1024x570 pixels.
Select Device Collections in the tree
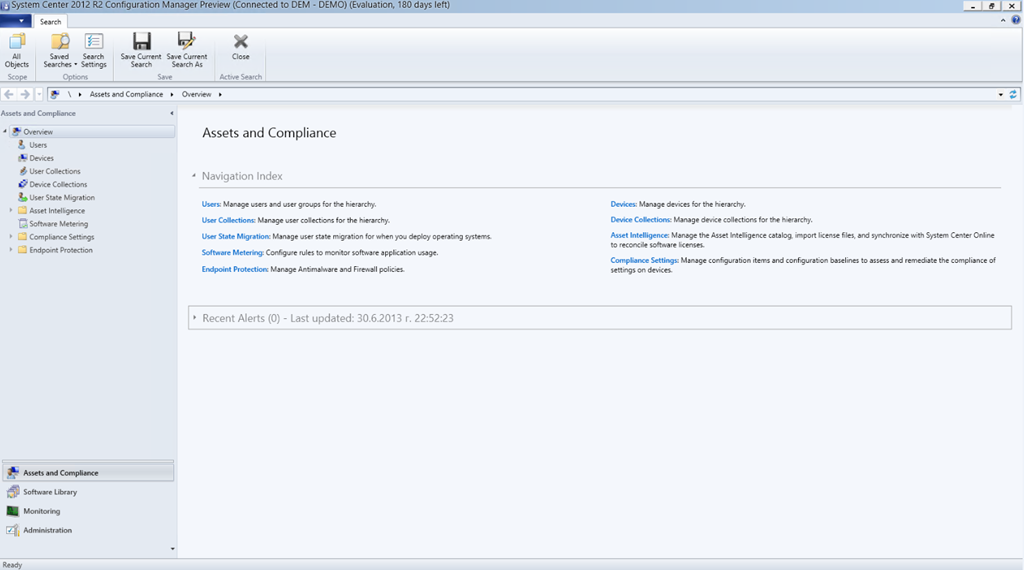(x=57, y=184)
